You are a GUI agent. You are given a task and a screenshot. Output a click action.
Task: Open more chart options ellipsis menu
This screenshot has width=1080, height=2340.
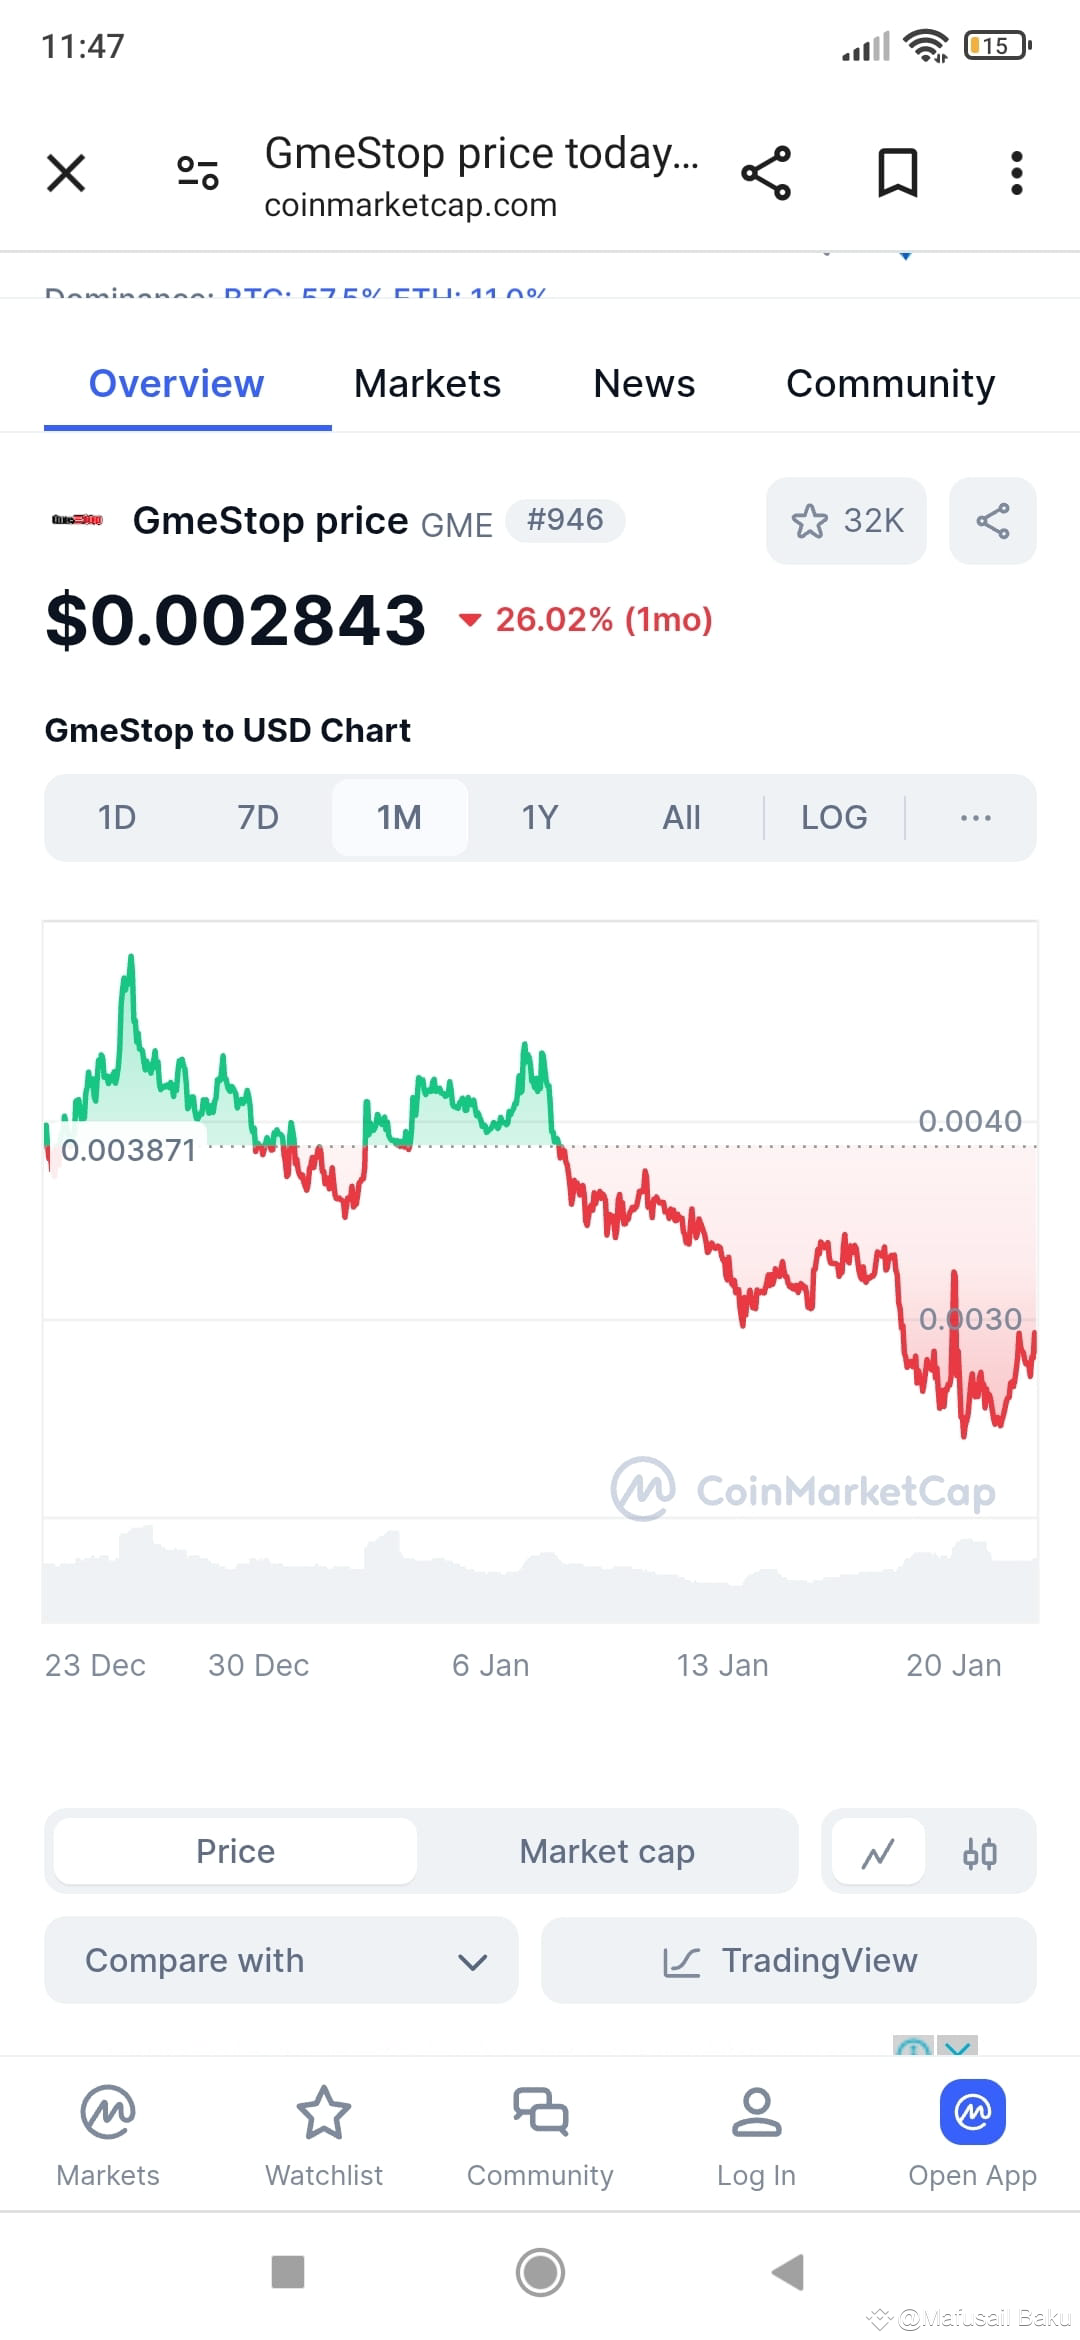[x=975, y=818]
